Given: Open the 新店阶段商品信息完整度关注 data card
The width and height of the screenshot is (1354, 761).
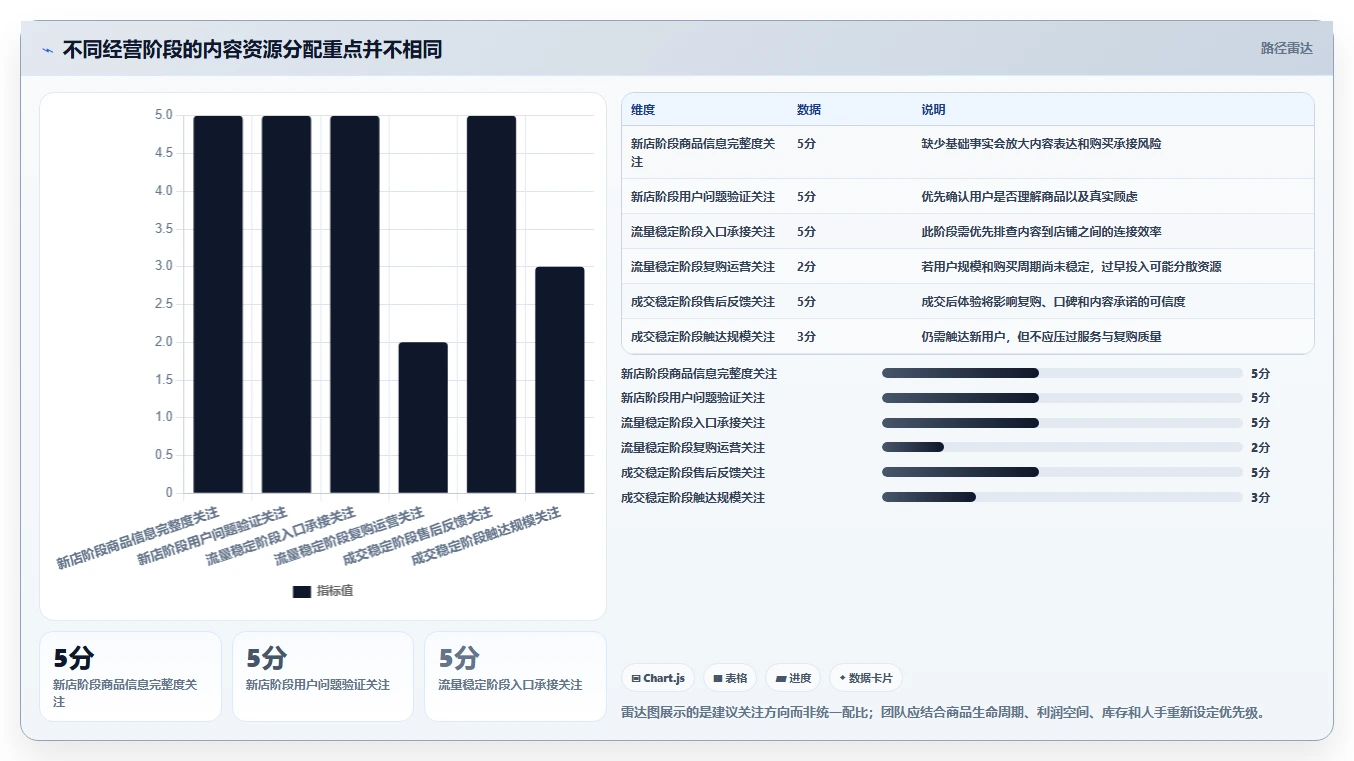Looking at the screenshot, I should pyautogui.click(x=130, y=676).
